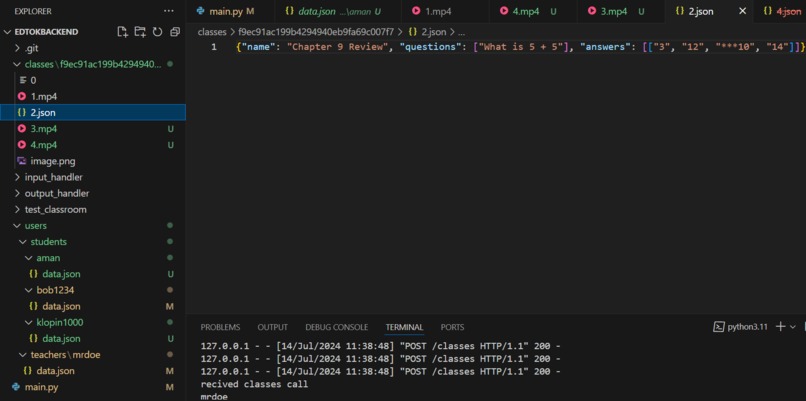The image size is (806, 401).
Task: Select 2.json in the file tree
Action: (93, 113)
